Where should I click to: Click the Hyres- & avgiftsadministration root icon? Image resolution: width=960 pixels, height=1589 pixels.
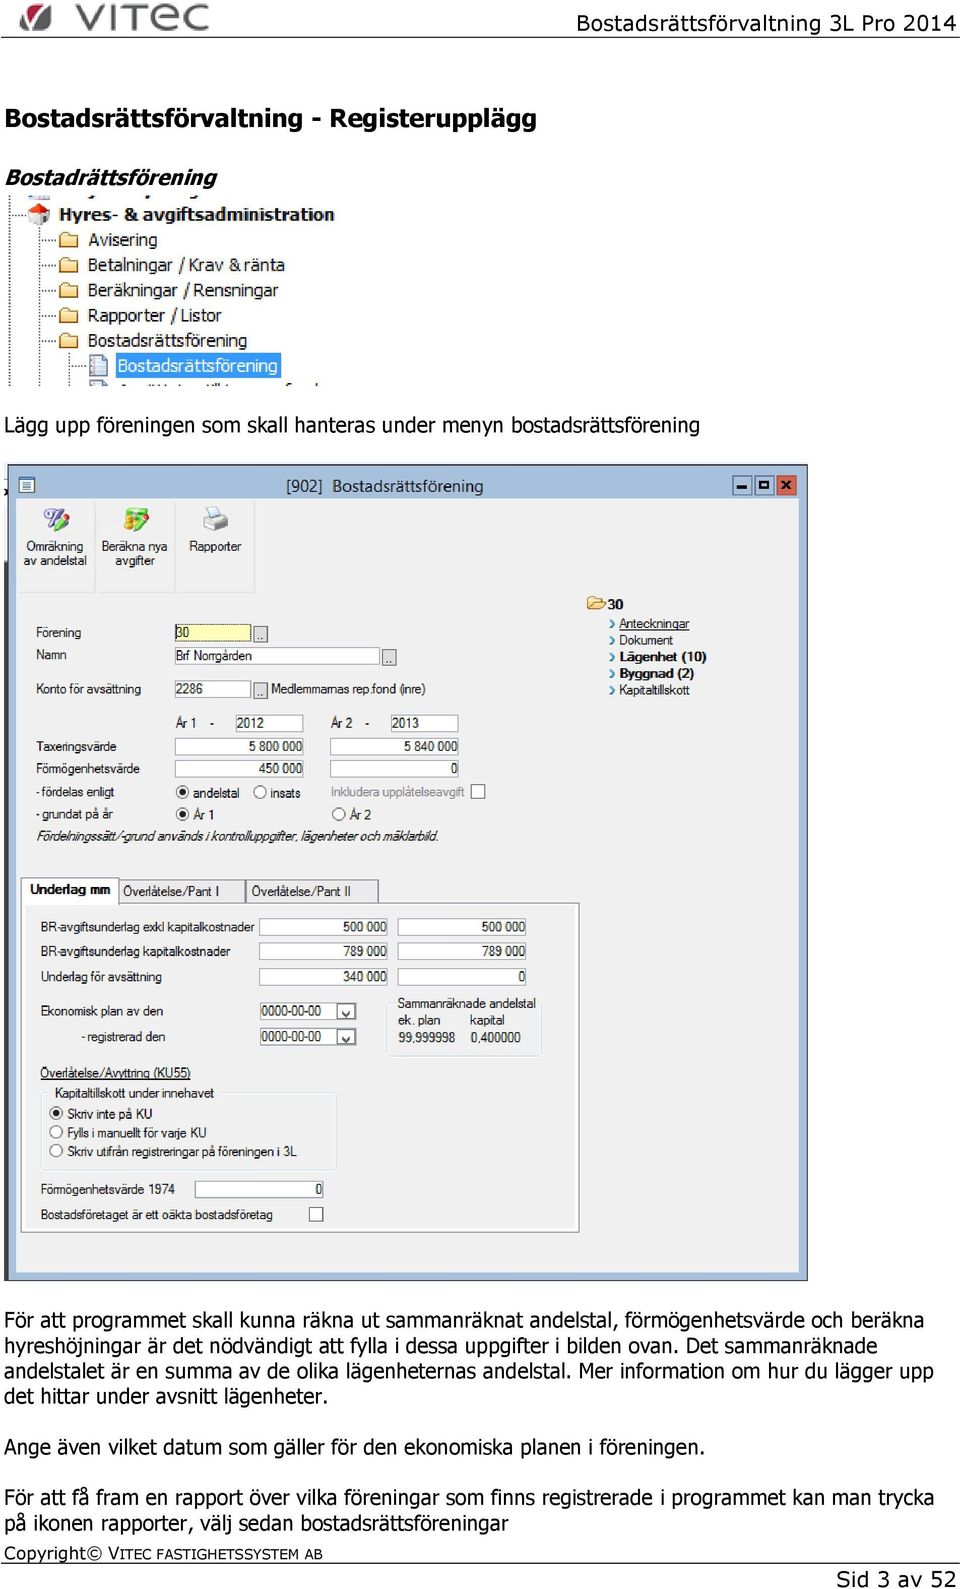point(39,214)
